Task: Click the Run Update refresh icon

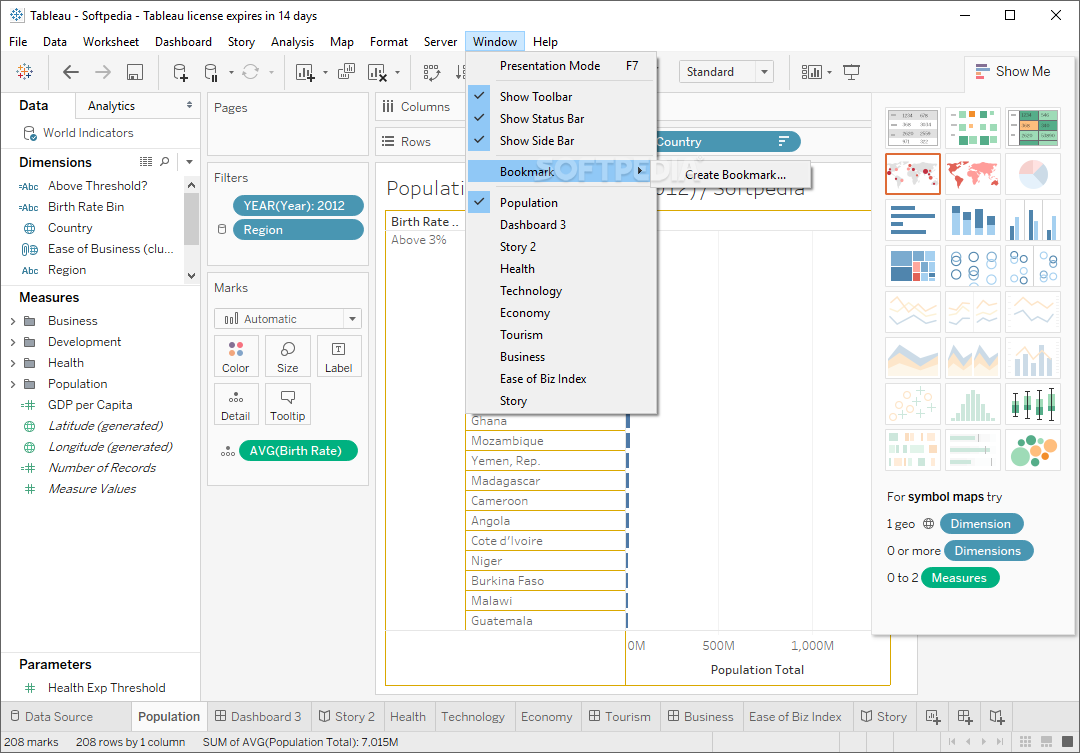Action: (x=251, y=72)
